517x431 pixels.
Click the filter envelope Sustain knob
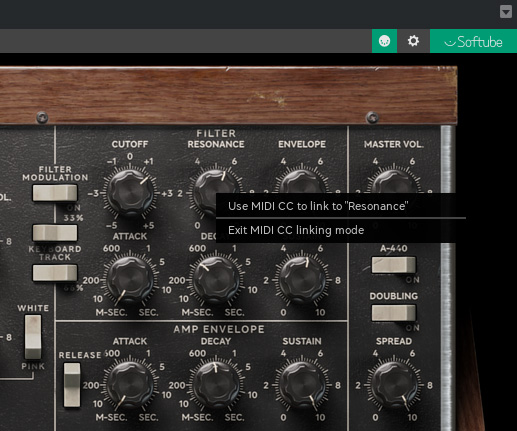tap(302, 280)
